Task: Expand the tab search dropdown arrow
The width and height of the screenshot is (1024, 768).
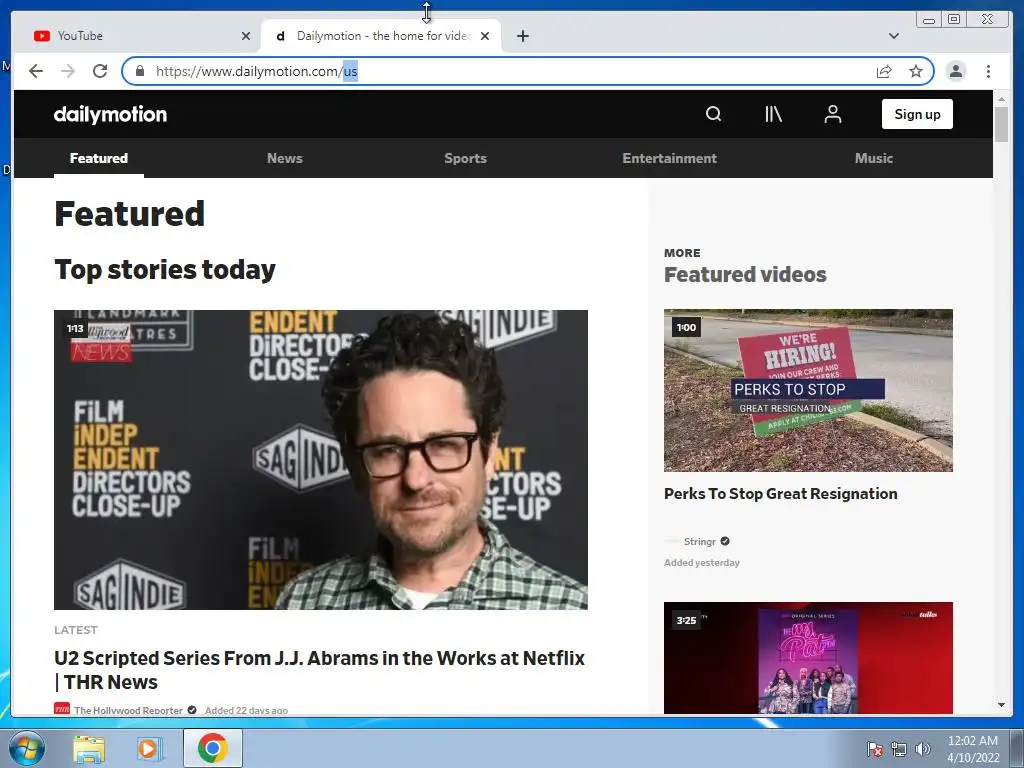Action: click(x=893, y=36)
